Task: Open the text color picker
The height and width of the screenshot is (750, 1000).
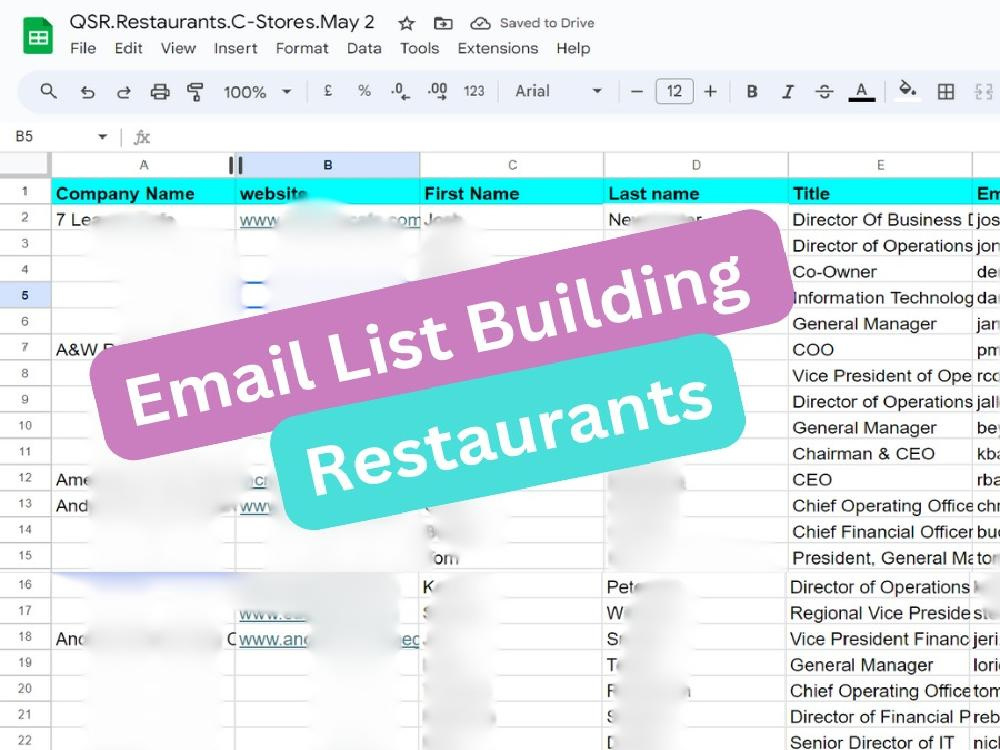Action: 861,92
